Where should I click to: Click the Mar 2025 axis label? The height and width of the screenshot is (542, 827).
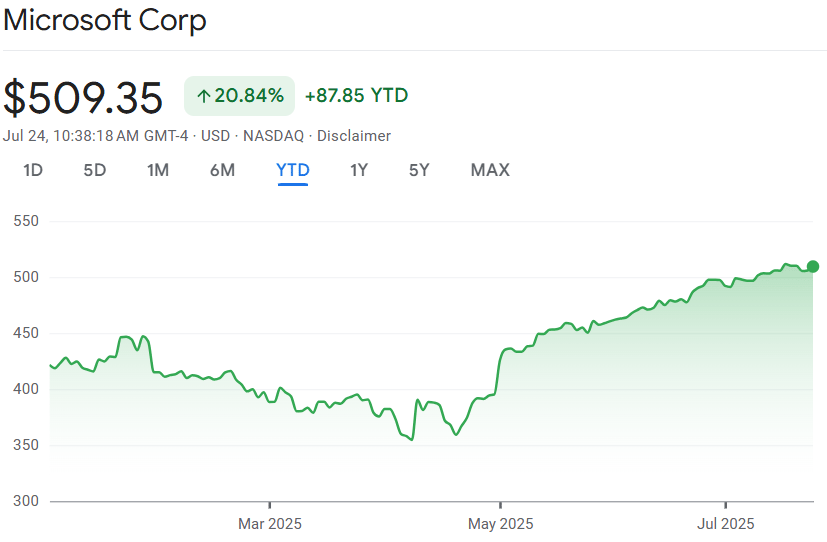pyautogui.click(x=270, y=524)
